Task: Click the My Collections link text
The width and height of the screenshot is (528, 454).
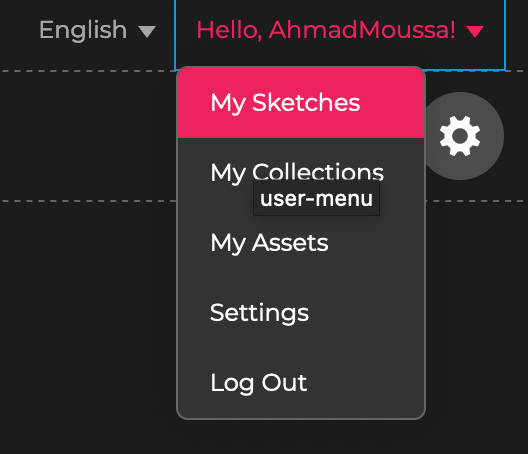Action: pyautogui.click(x=297, y=173)
